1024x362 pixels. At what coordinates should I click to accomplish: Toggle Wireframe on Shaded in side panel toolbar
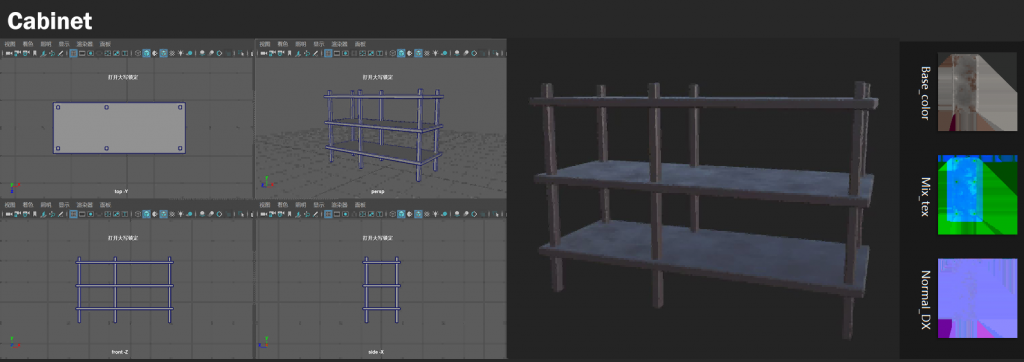tap(419, 214)
